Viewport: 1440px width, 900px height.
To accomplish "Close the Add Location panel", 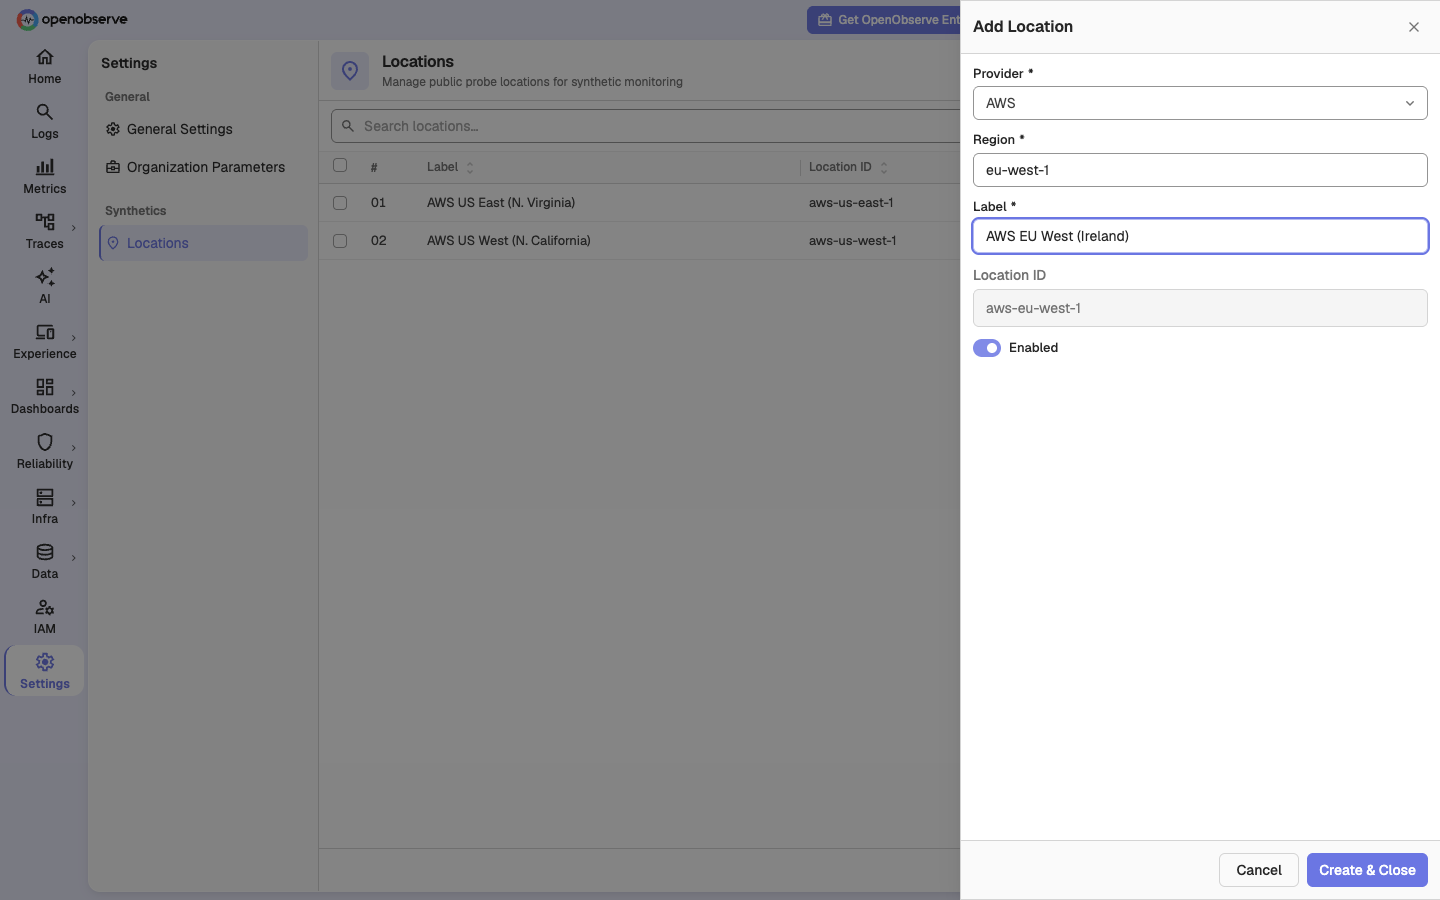I will pos(1414,27).
